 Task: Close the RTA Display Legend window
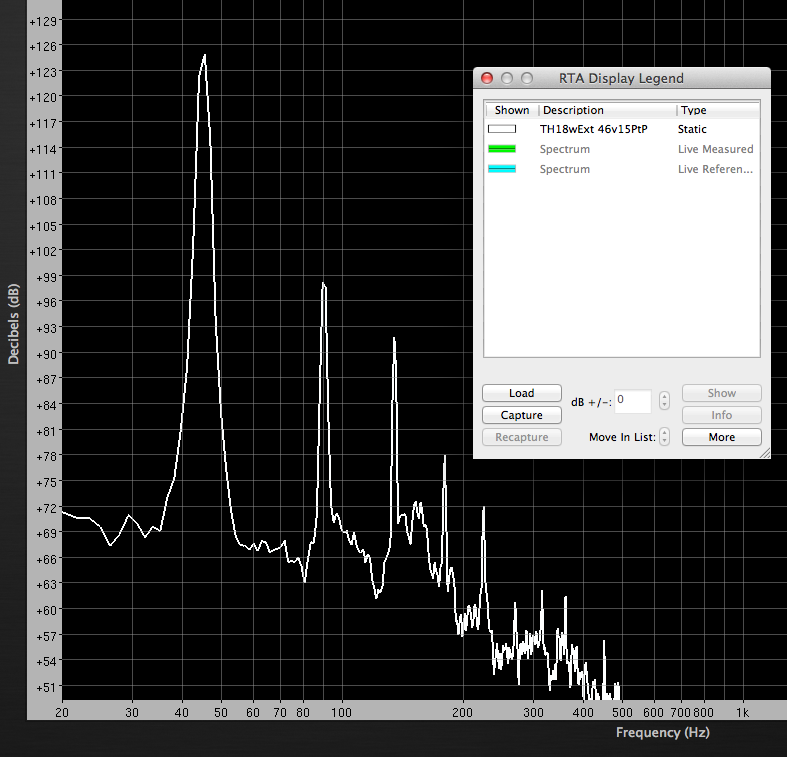pyautogui.click(x=487, y=78)
